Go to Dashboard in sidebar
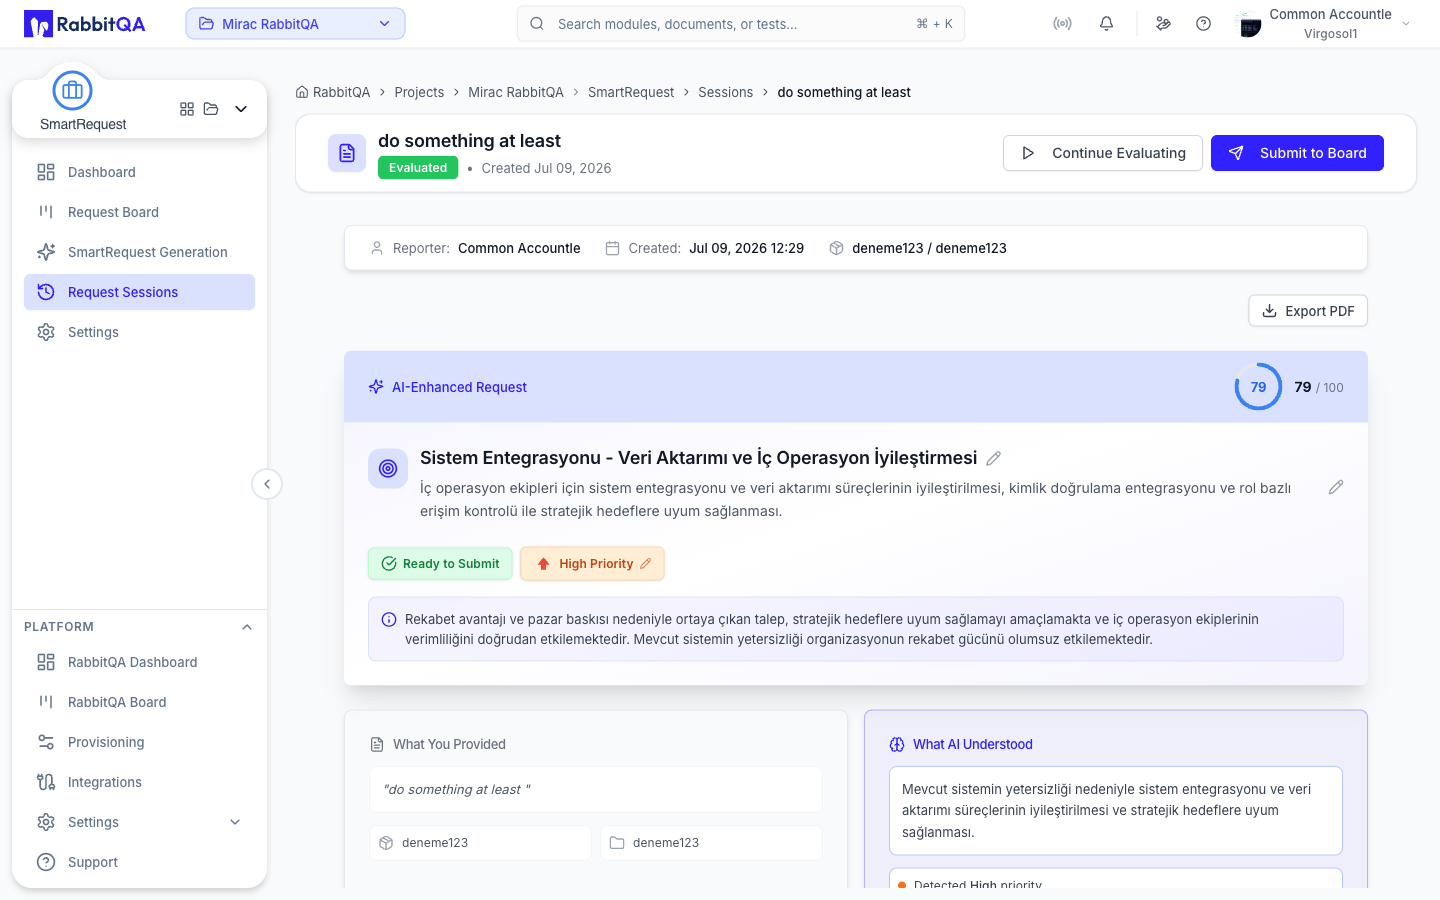This screenshot has width=1440, height=900. pos(139,172)
